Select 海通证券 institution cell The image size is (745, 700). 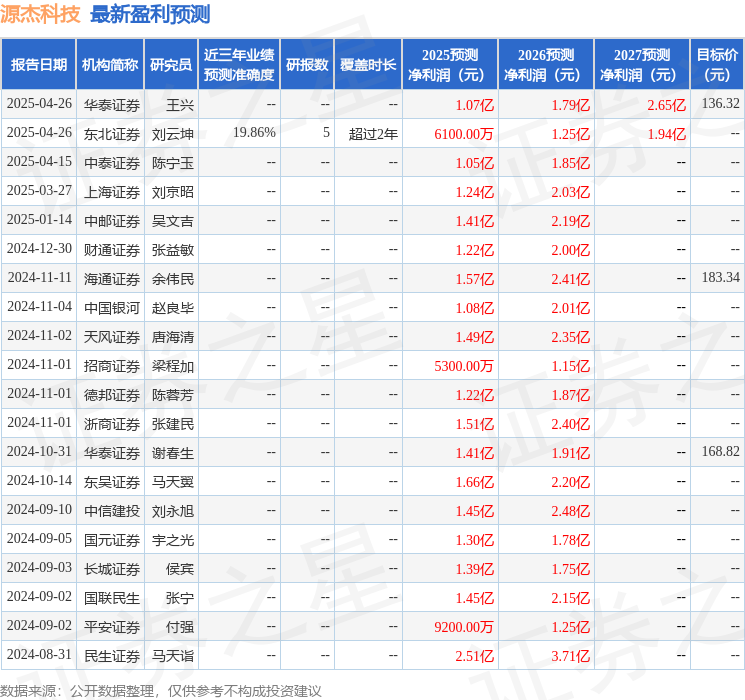[112, 279]
